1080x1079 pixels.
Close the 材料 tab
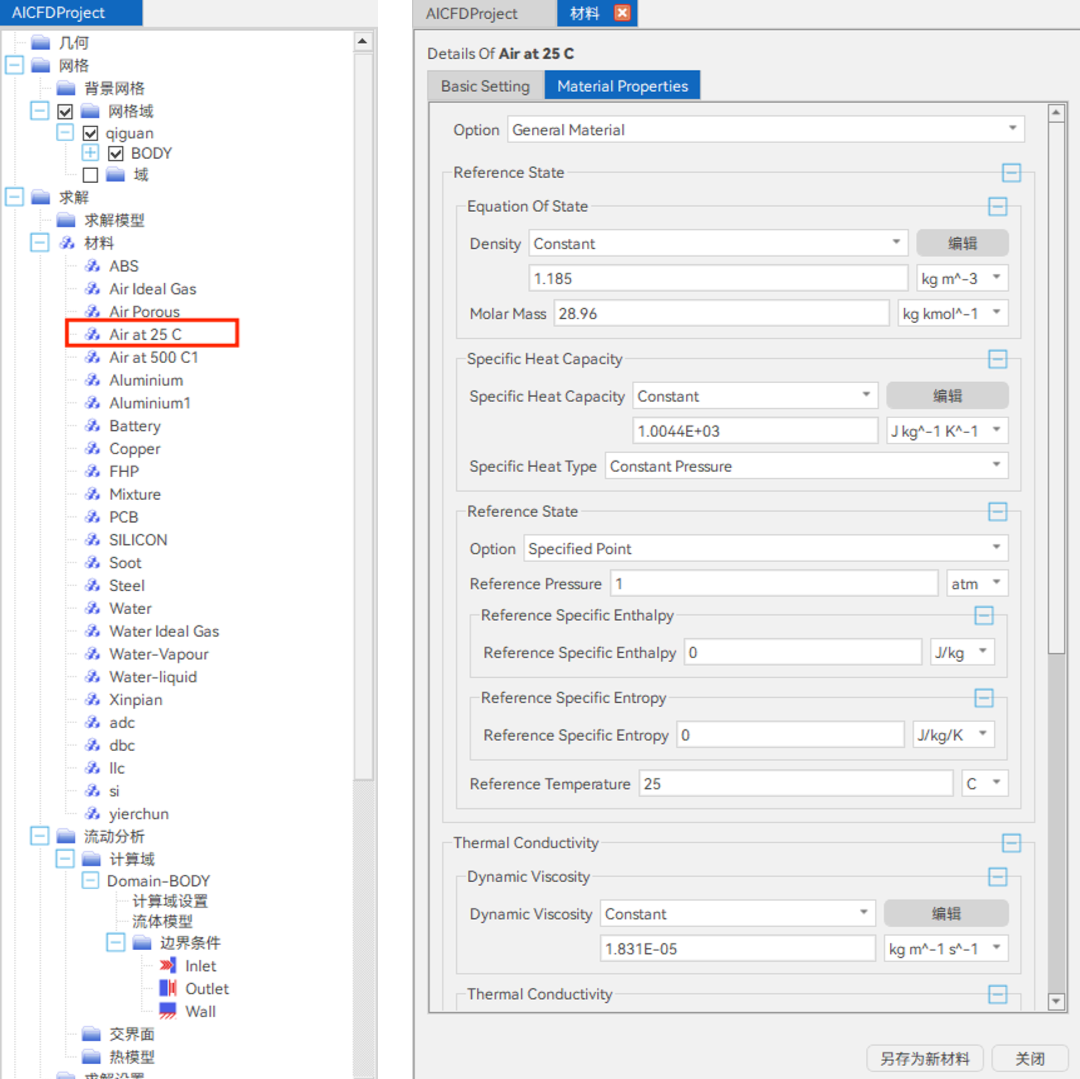coord(622,12)
